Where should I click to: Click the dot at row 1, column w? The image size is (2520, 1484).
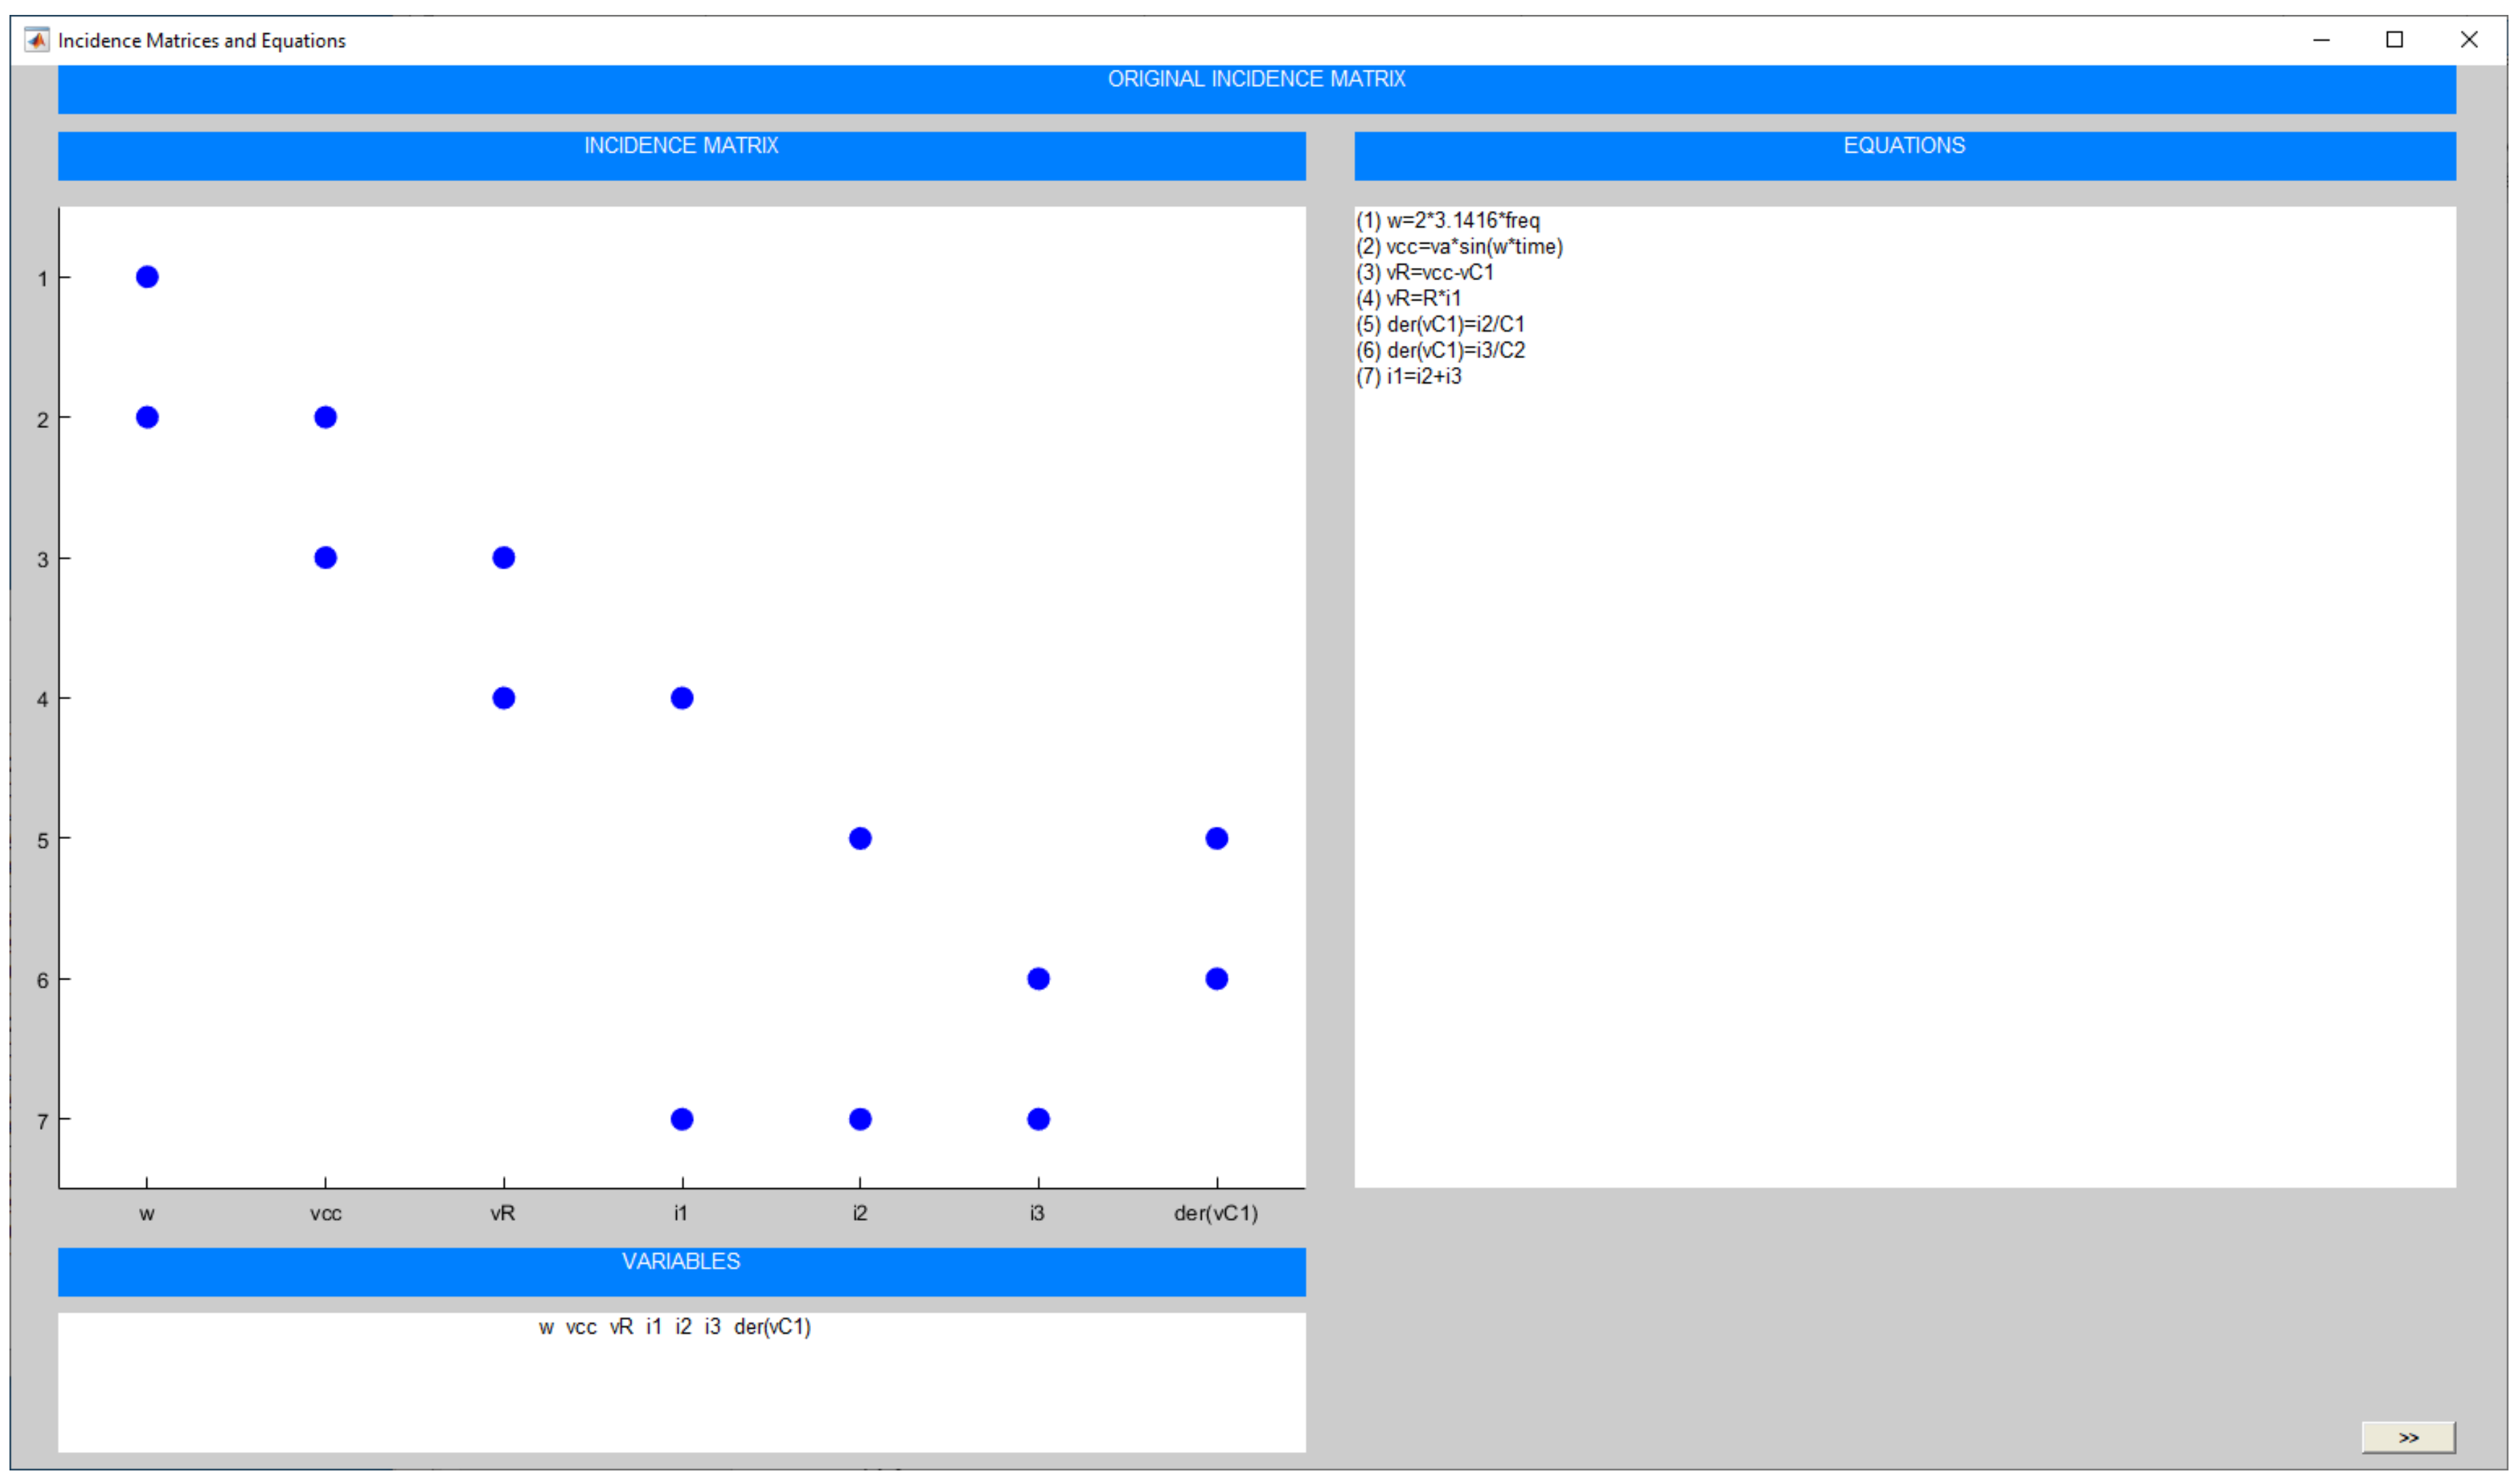pos(147,277)
